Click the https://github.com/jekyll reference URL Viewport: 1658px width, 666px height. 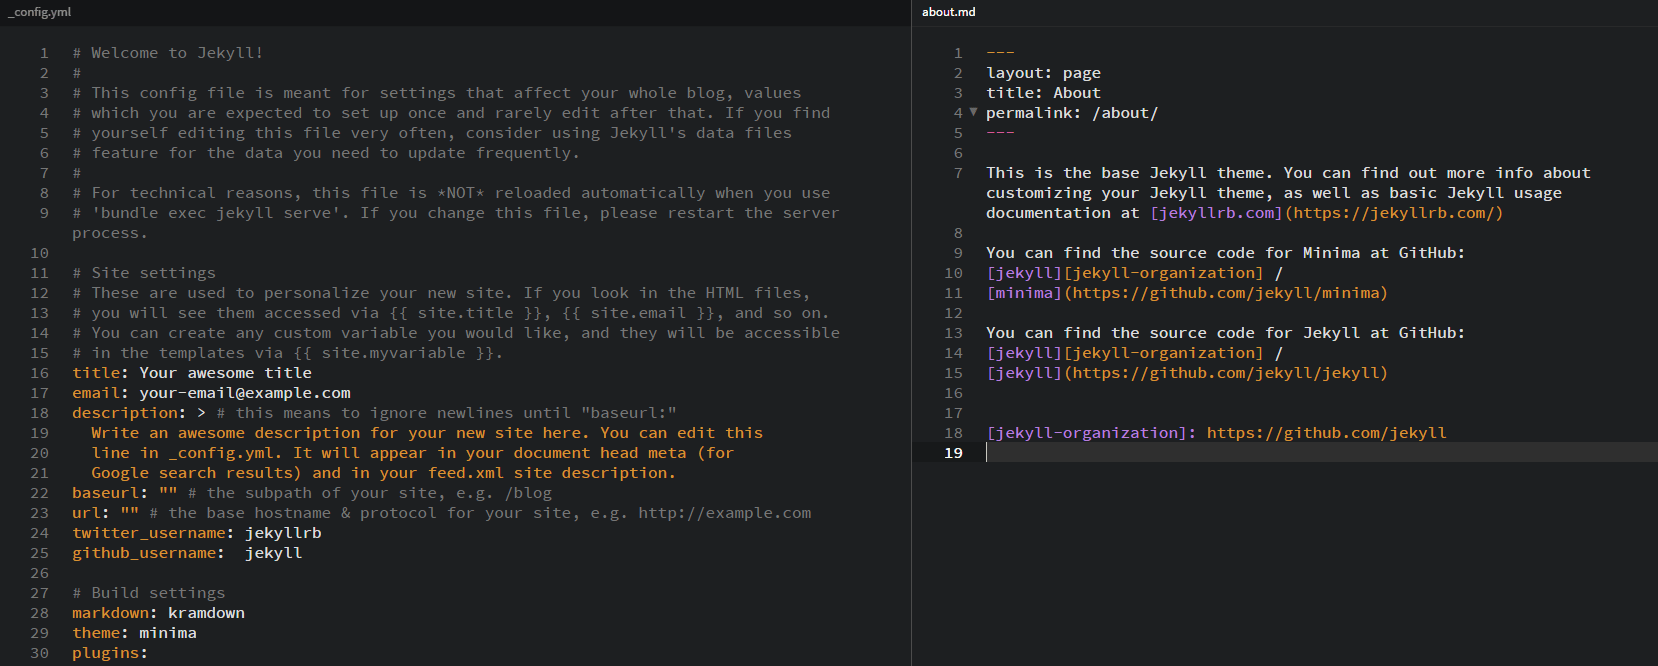tap(1326, 433)
